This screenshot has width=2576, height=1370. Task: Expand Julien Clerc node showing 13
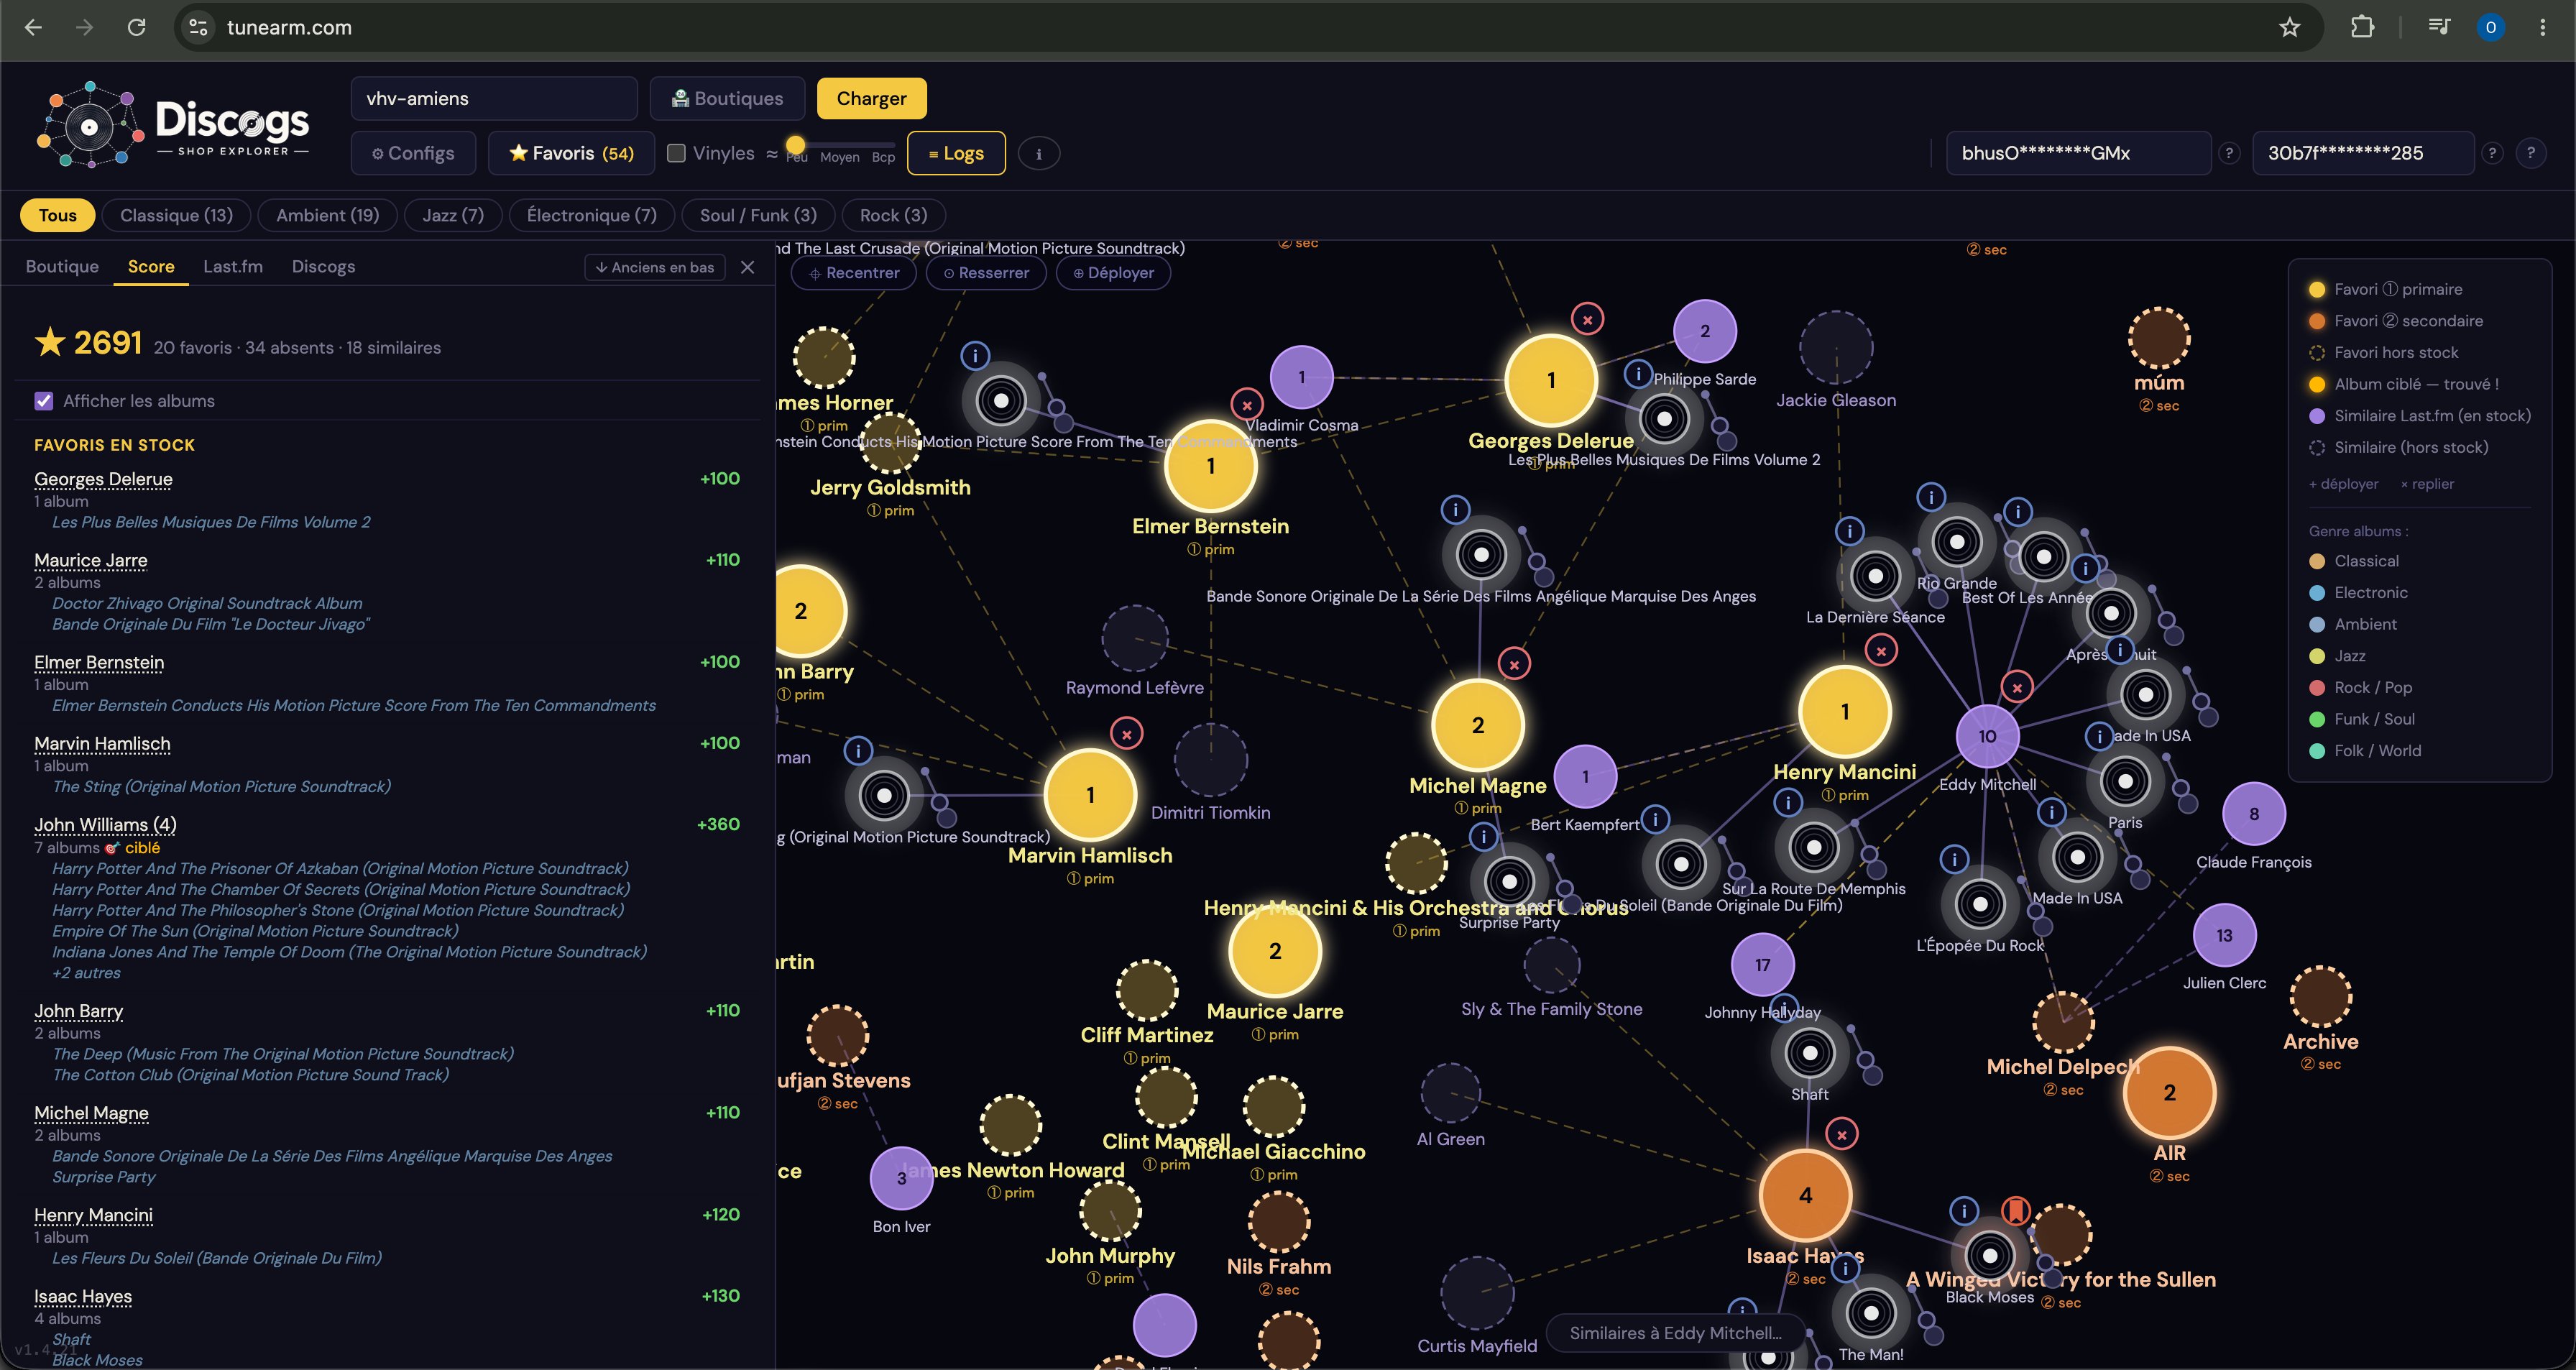(2224, 935)
